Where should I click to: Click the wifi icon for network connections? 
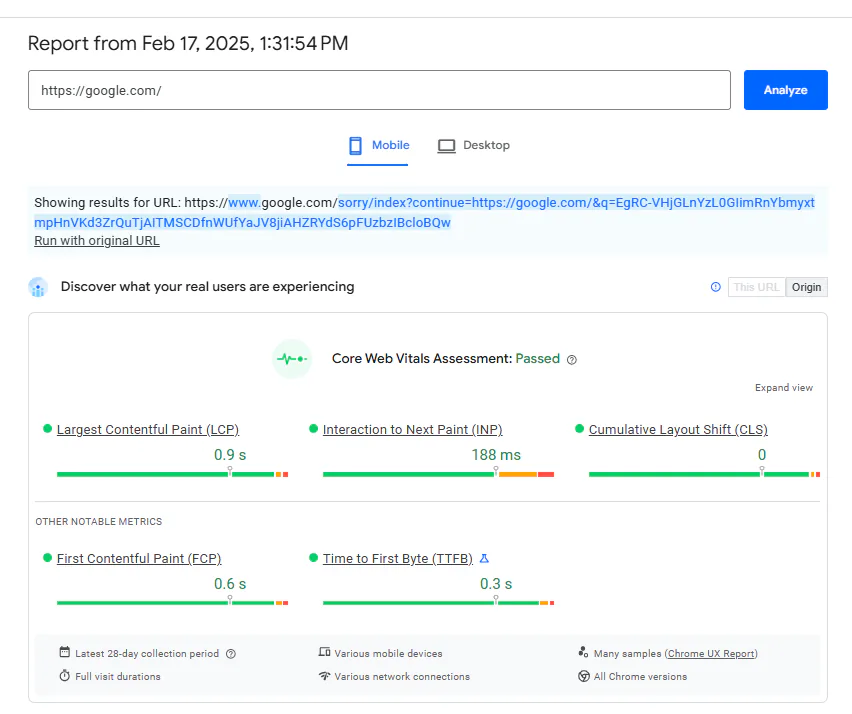tap(324, 676)
